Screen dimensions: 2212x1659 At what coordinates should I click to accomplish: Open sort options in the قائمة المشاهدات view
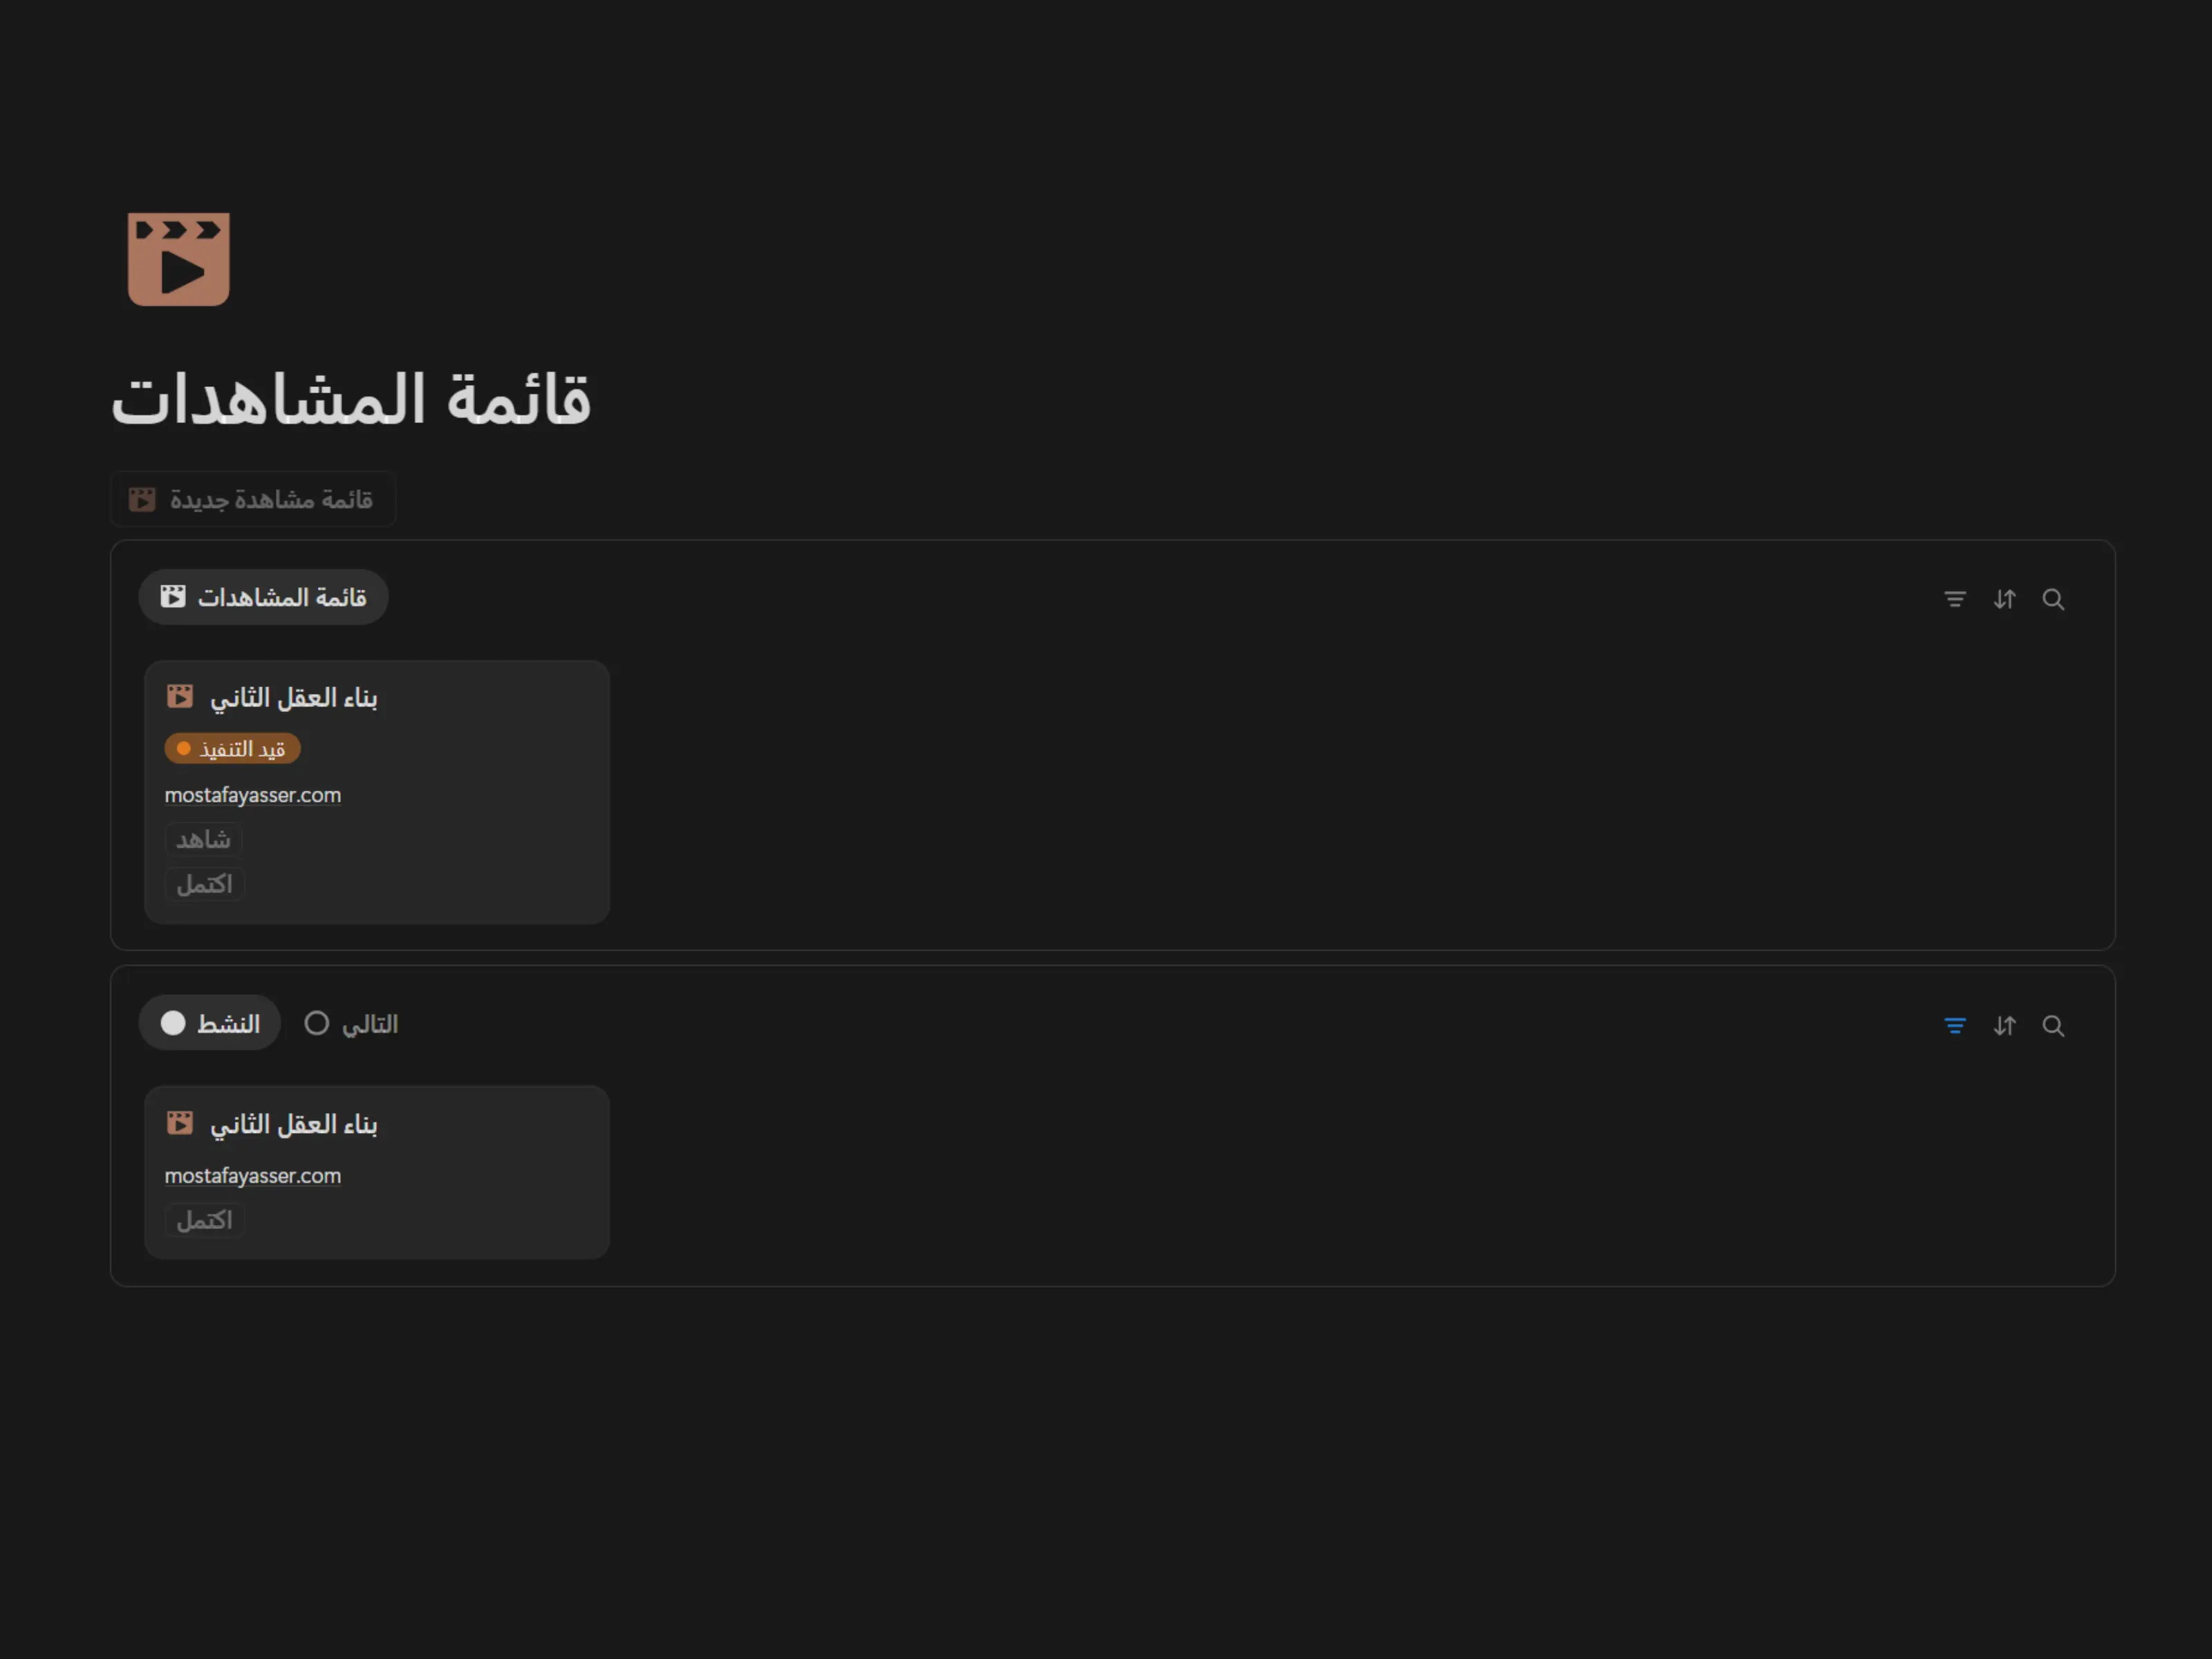(x=2004, y=599)
